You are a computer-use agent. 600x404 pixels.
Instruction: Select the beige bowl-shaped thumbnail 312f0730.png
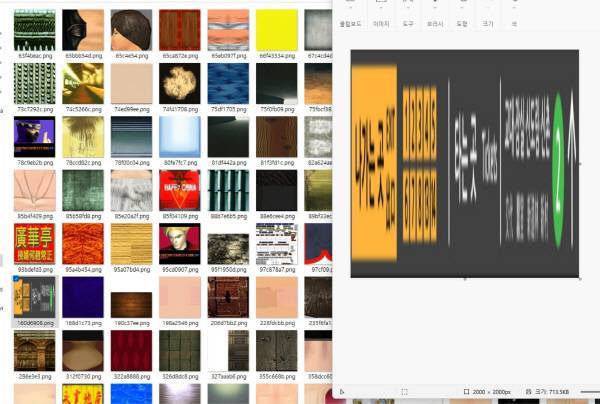tap(83, 351)
